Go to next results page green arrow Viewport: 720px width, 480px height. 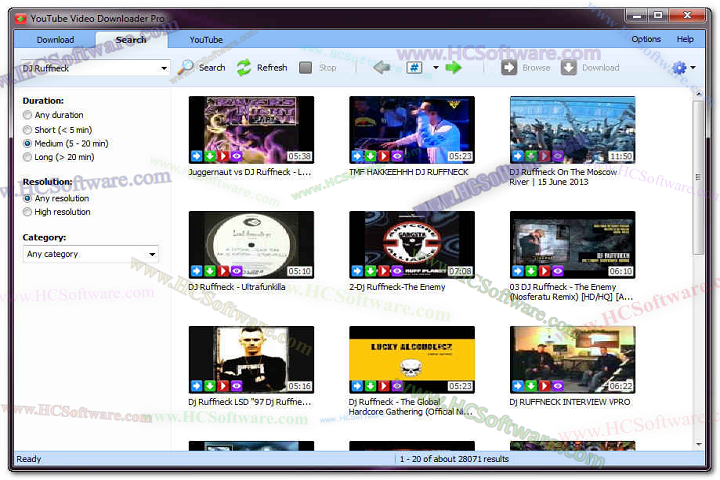pyautogui.click(x=454, y=68)
